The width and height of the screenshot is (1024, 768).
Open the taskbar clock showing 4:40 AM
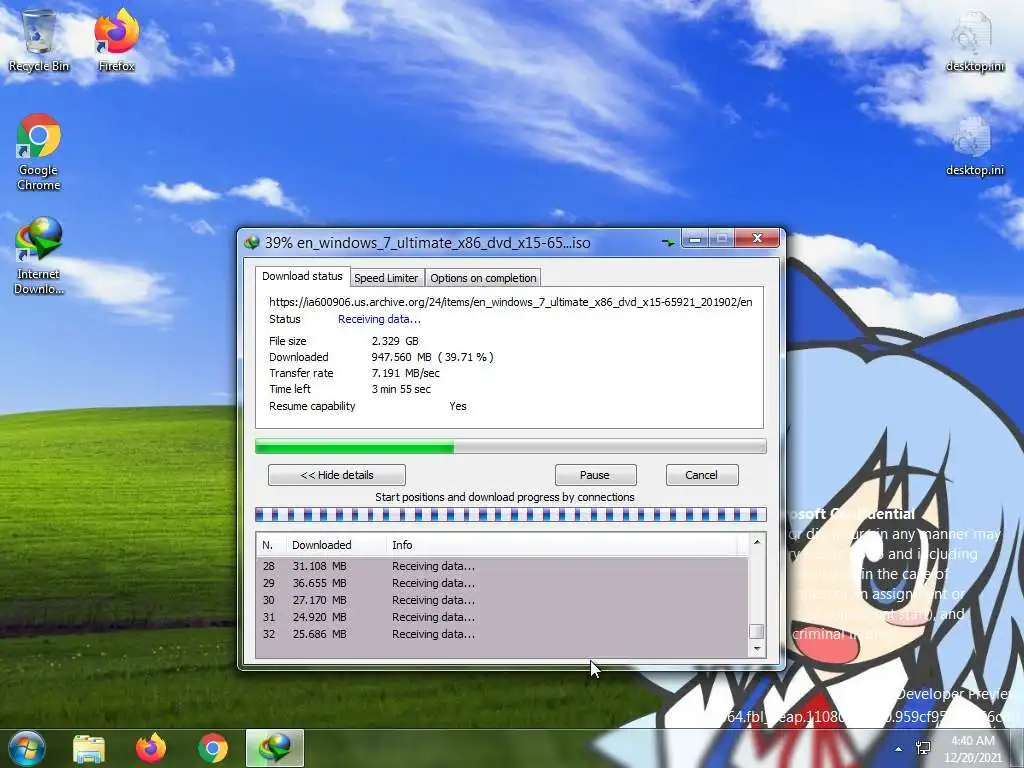point(972,748)
